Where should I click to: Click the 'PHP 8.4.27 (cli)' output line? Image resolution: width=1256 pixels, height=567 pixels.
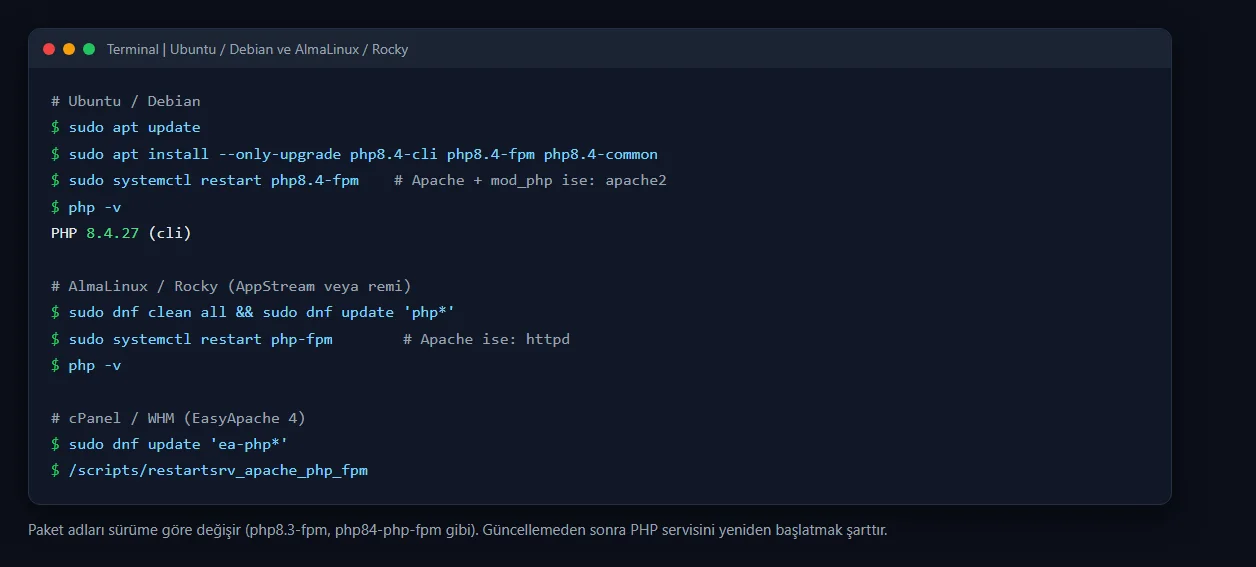(121, 233)
